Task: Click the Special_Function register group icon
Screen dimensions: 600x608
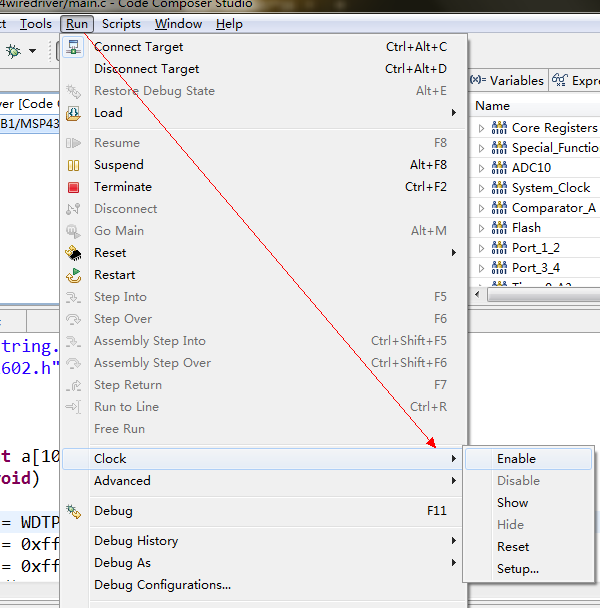Action: point(499,148)
